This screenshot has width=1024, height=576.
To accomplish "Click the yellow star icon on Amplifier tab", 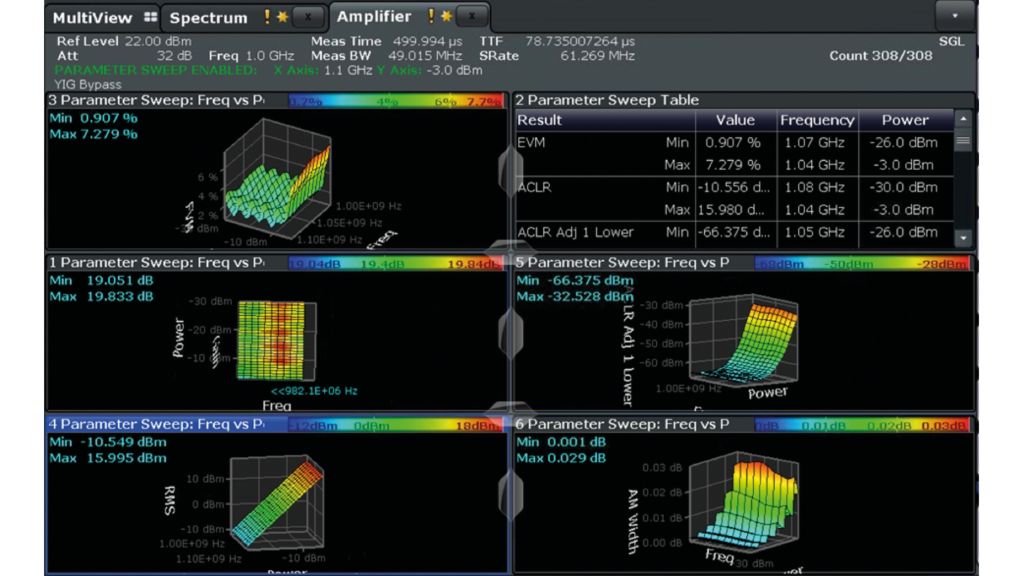I will [x=448, y=16].
